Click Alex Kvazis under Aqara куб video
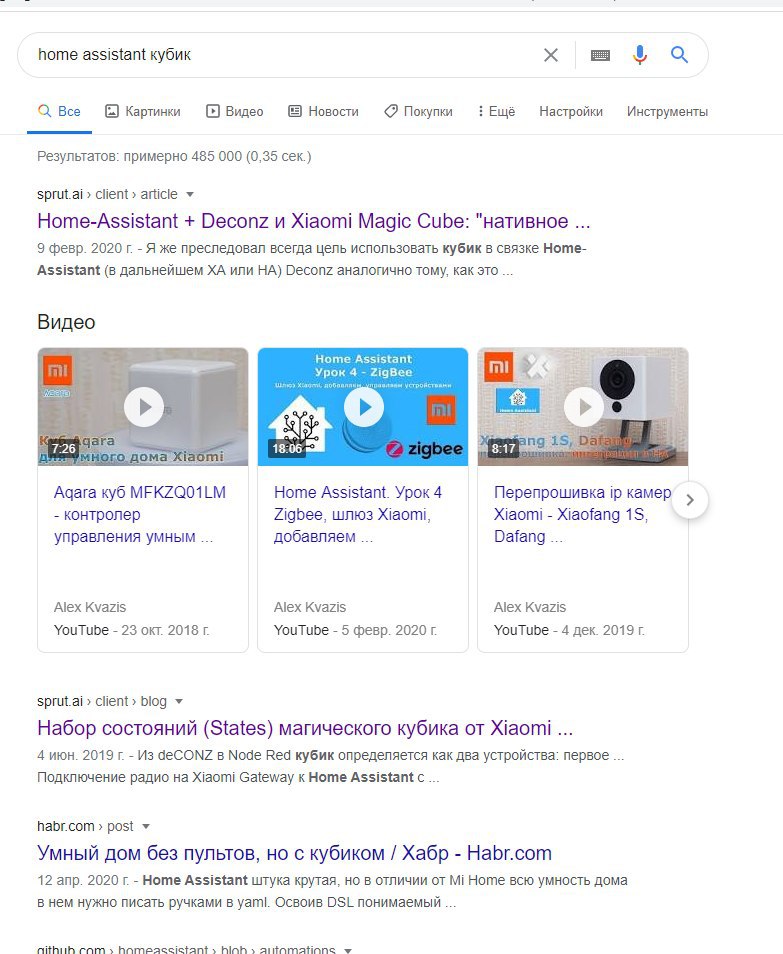This screenshot has height=954, width=783. (90, 607)
